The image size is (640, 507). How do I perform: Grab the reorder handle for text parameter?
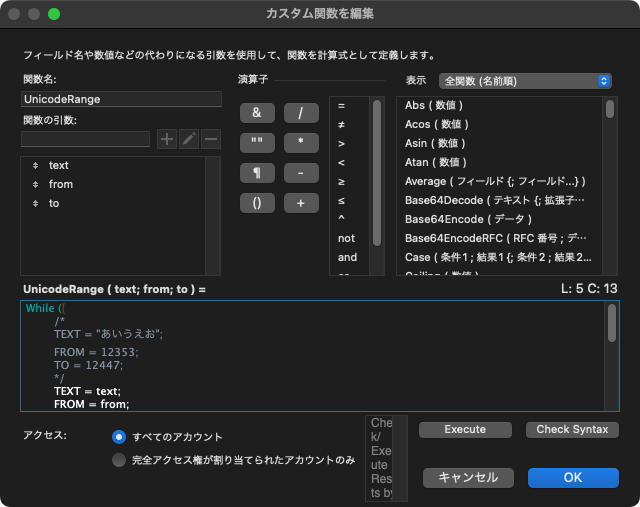click(36, 165)
